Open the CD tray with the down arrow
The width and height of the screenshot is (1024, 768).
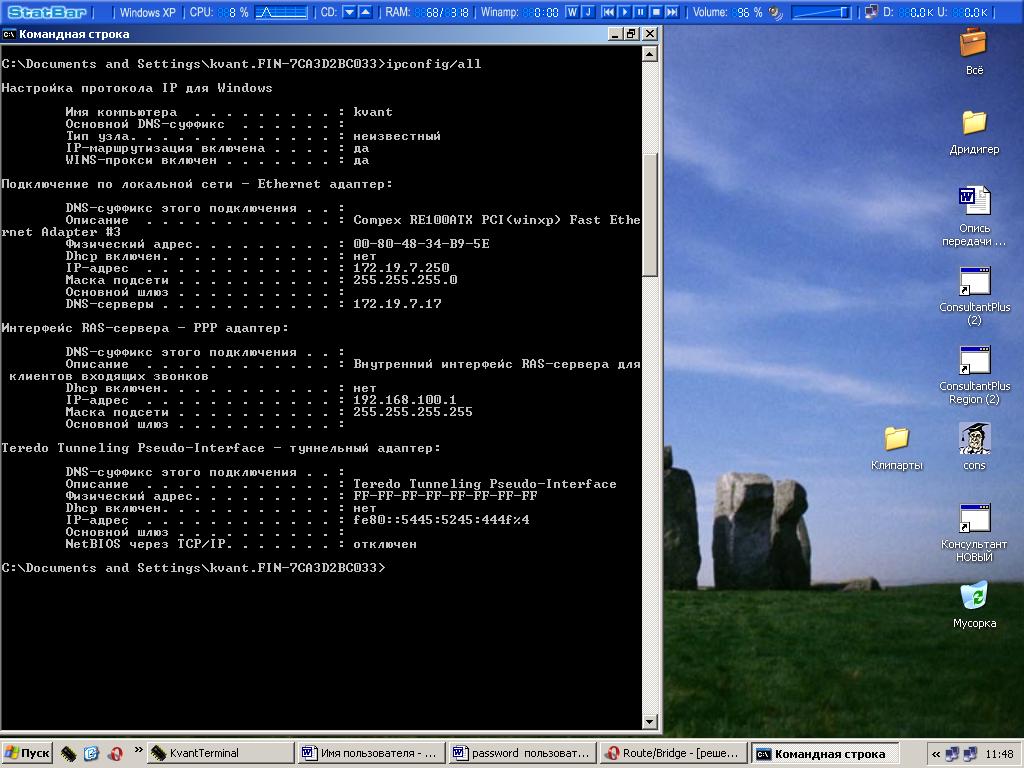click(x=349, y=12)
